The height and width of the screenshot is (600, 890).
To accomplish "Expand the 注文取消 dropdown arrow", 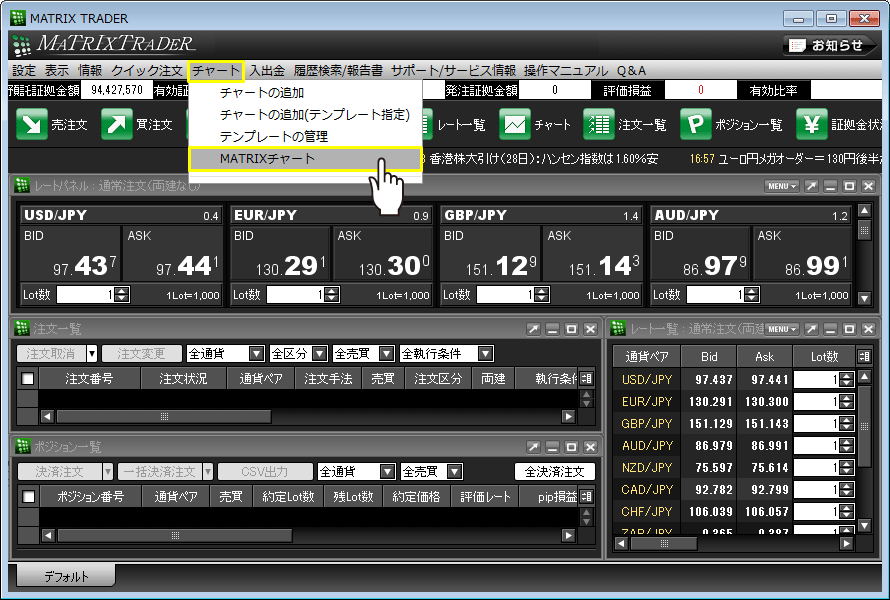I will (x=92, y=354).
